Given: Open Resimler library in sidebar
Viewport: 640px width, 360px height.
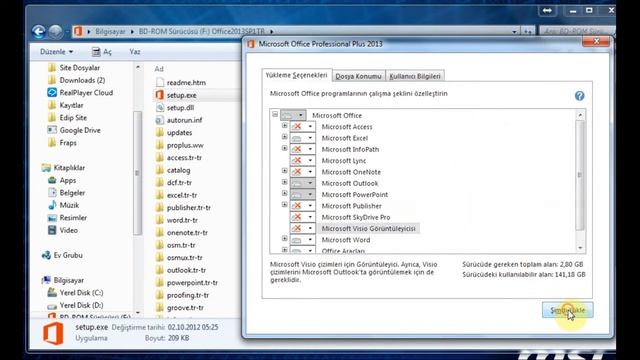Looking at the screenshot, I should tap(67, 218).
